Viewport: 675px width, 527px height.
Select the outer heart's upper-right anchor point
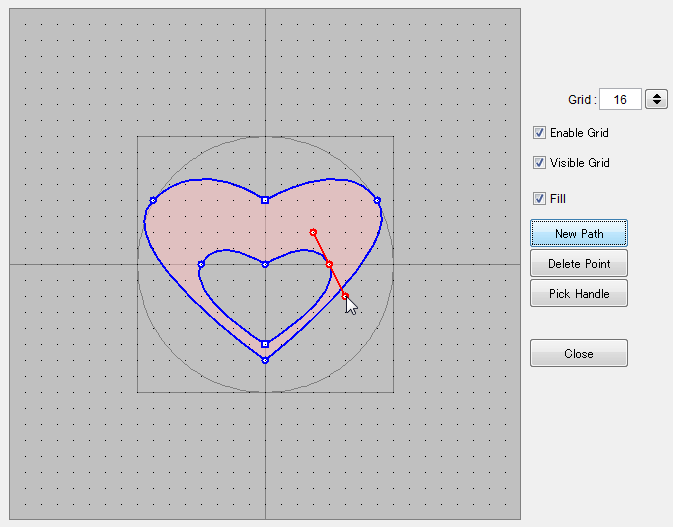pos(377,200)
